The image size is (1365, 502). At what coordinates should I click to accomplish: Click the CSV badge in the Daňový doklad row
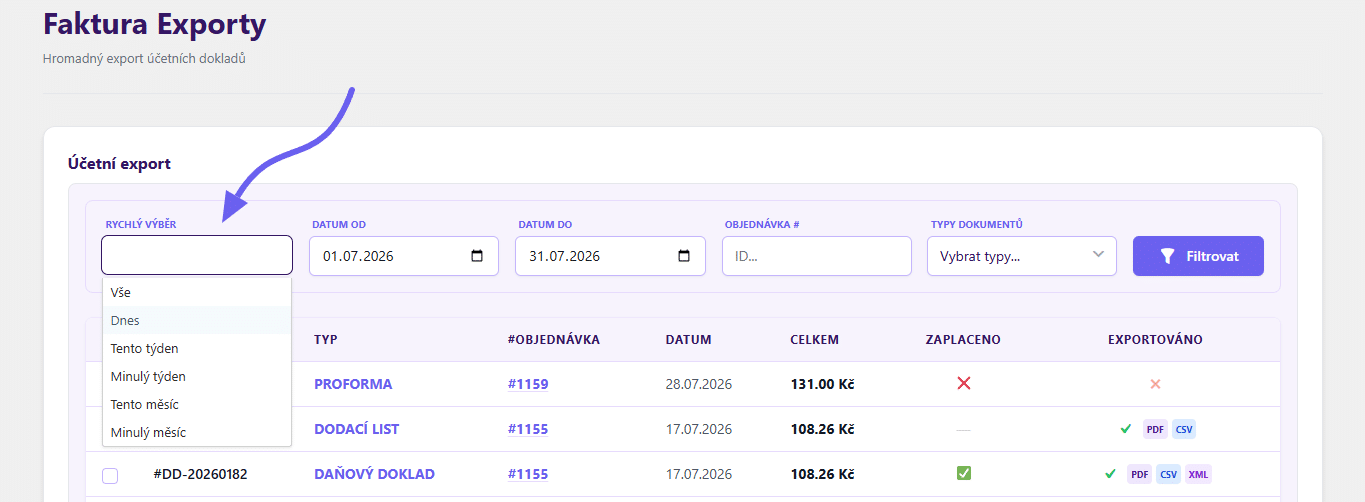click(x=1168, y=474)
